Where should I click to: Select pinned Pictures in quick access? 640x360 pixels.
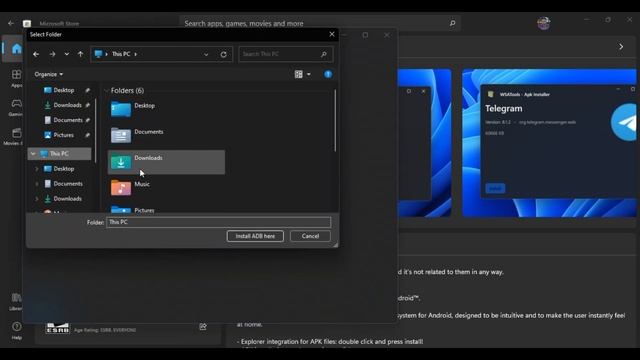tap(64, 135)
